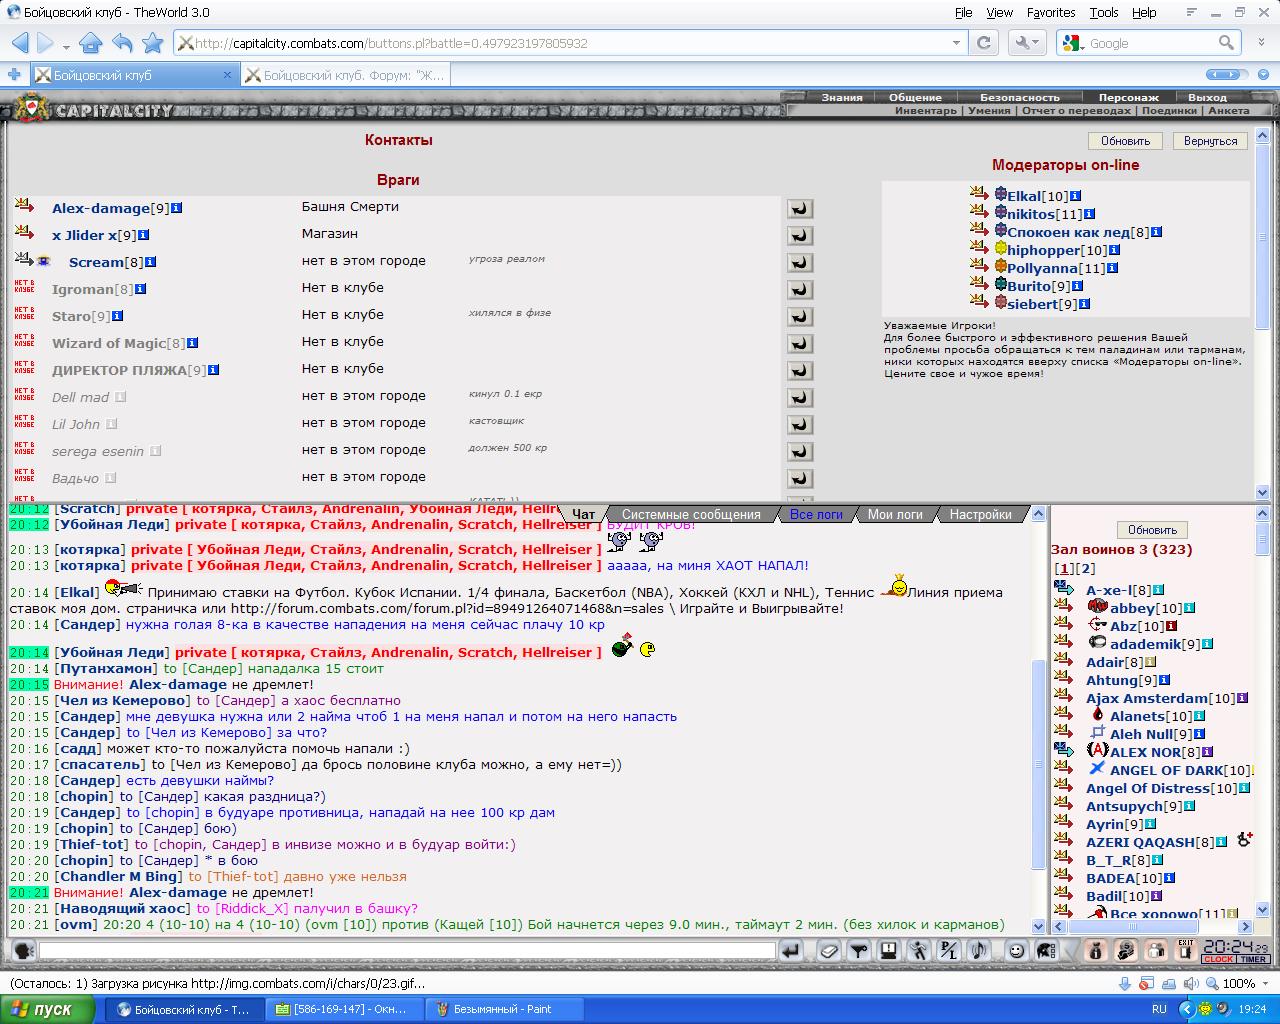
Task: Click the Обновить button above Модераторы on-line
Action: coord(1126,141)
